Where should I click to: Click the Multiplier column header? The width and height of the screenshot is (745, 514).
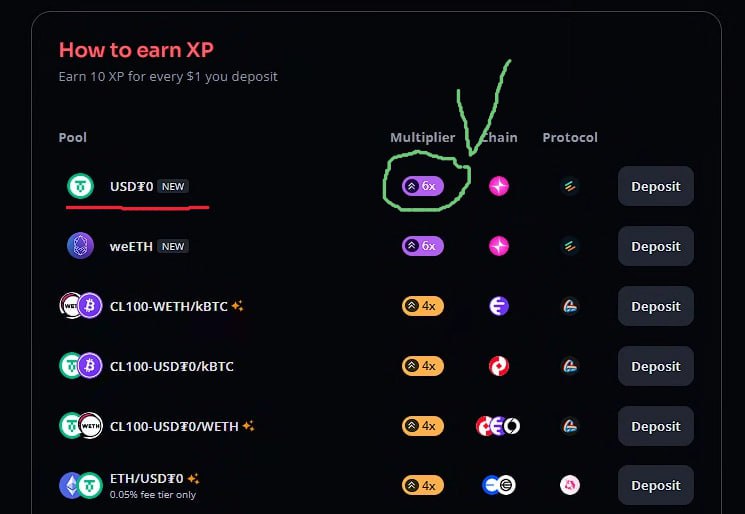click(x=422, y=137)
